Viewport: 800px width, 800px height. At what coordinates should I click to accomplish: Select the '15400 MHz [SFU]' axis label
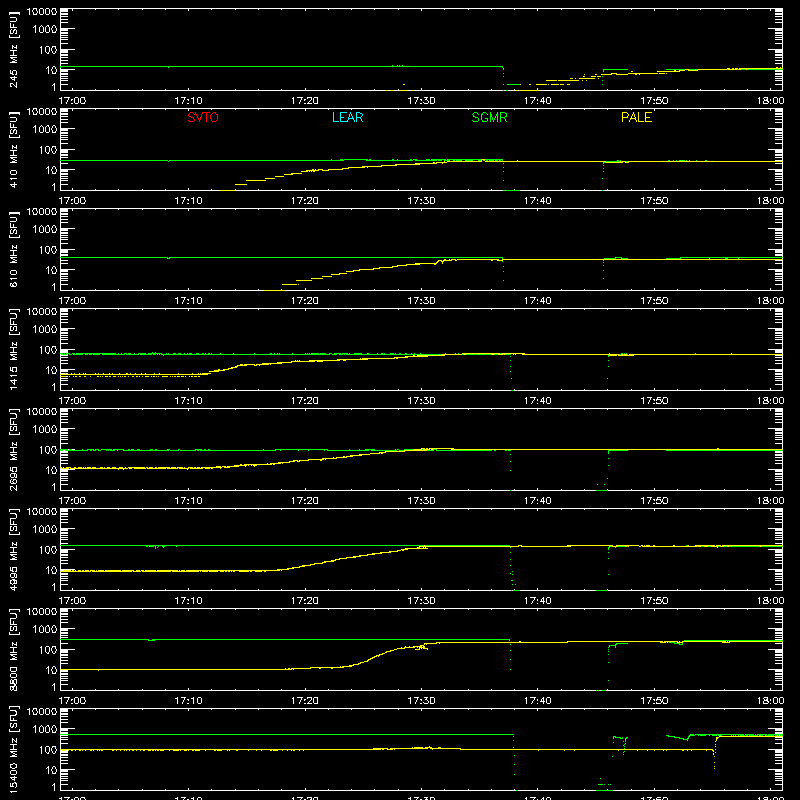pos(13,749)
